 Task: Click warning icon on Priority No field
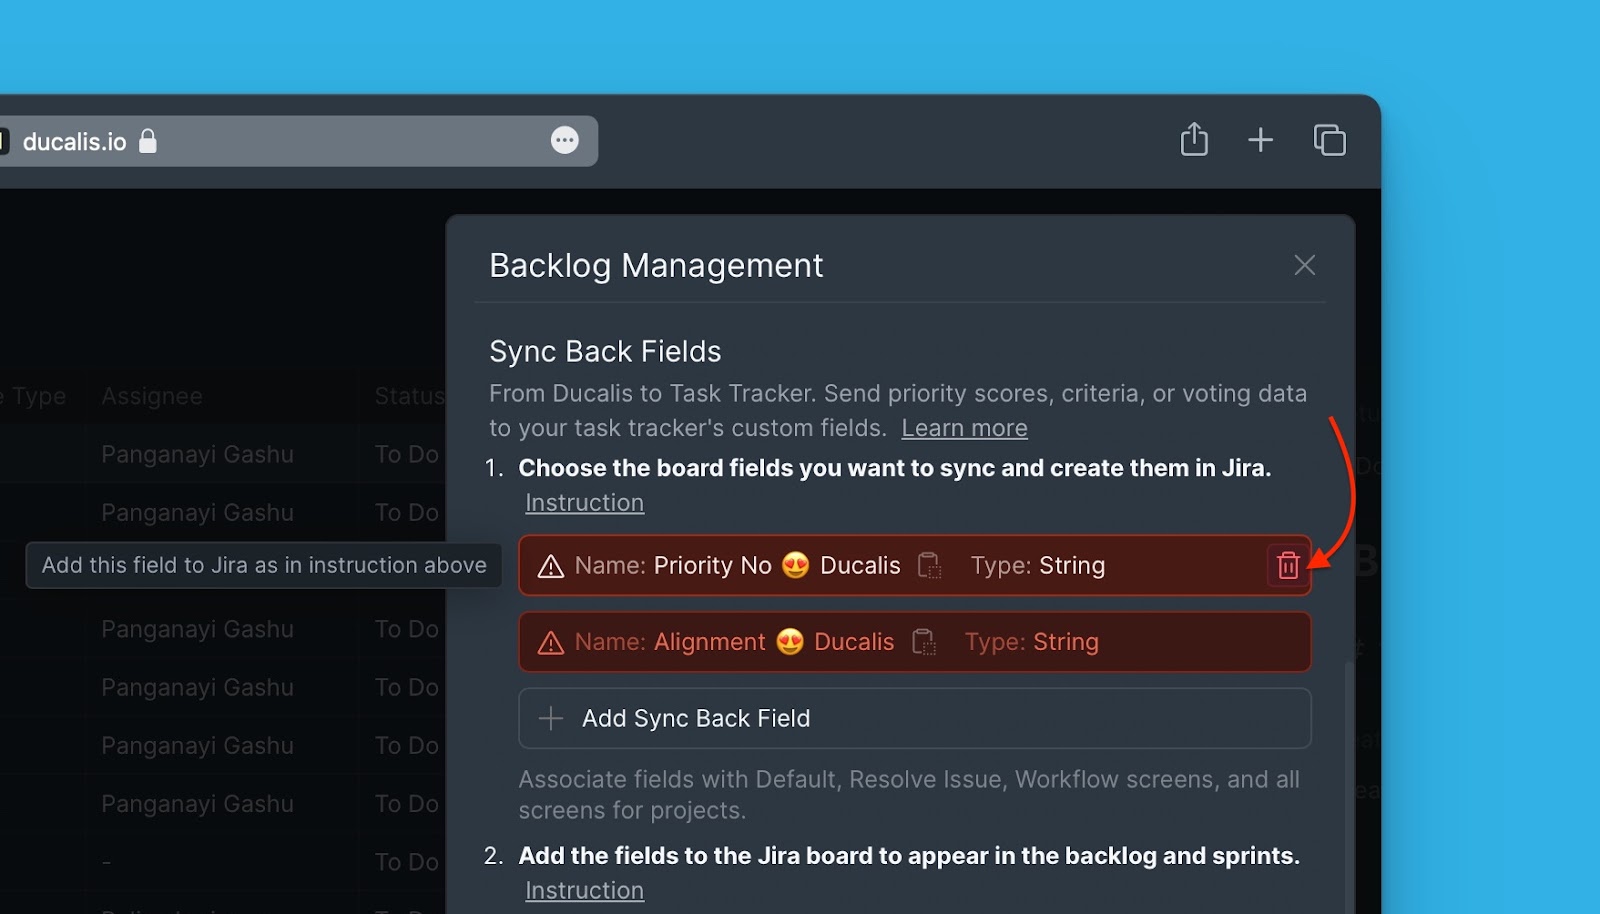551,567
